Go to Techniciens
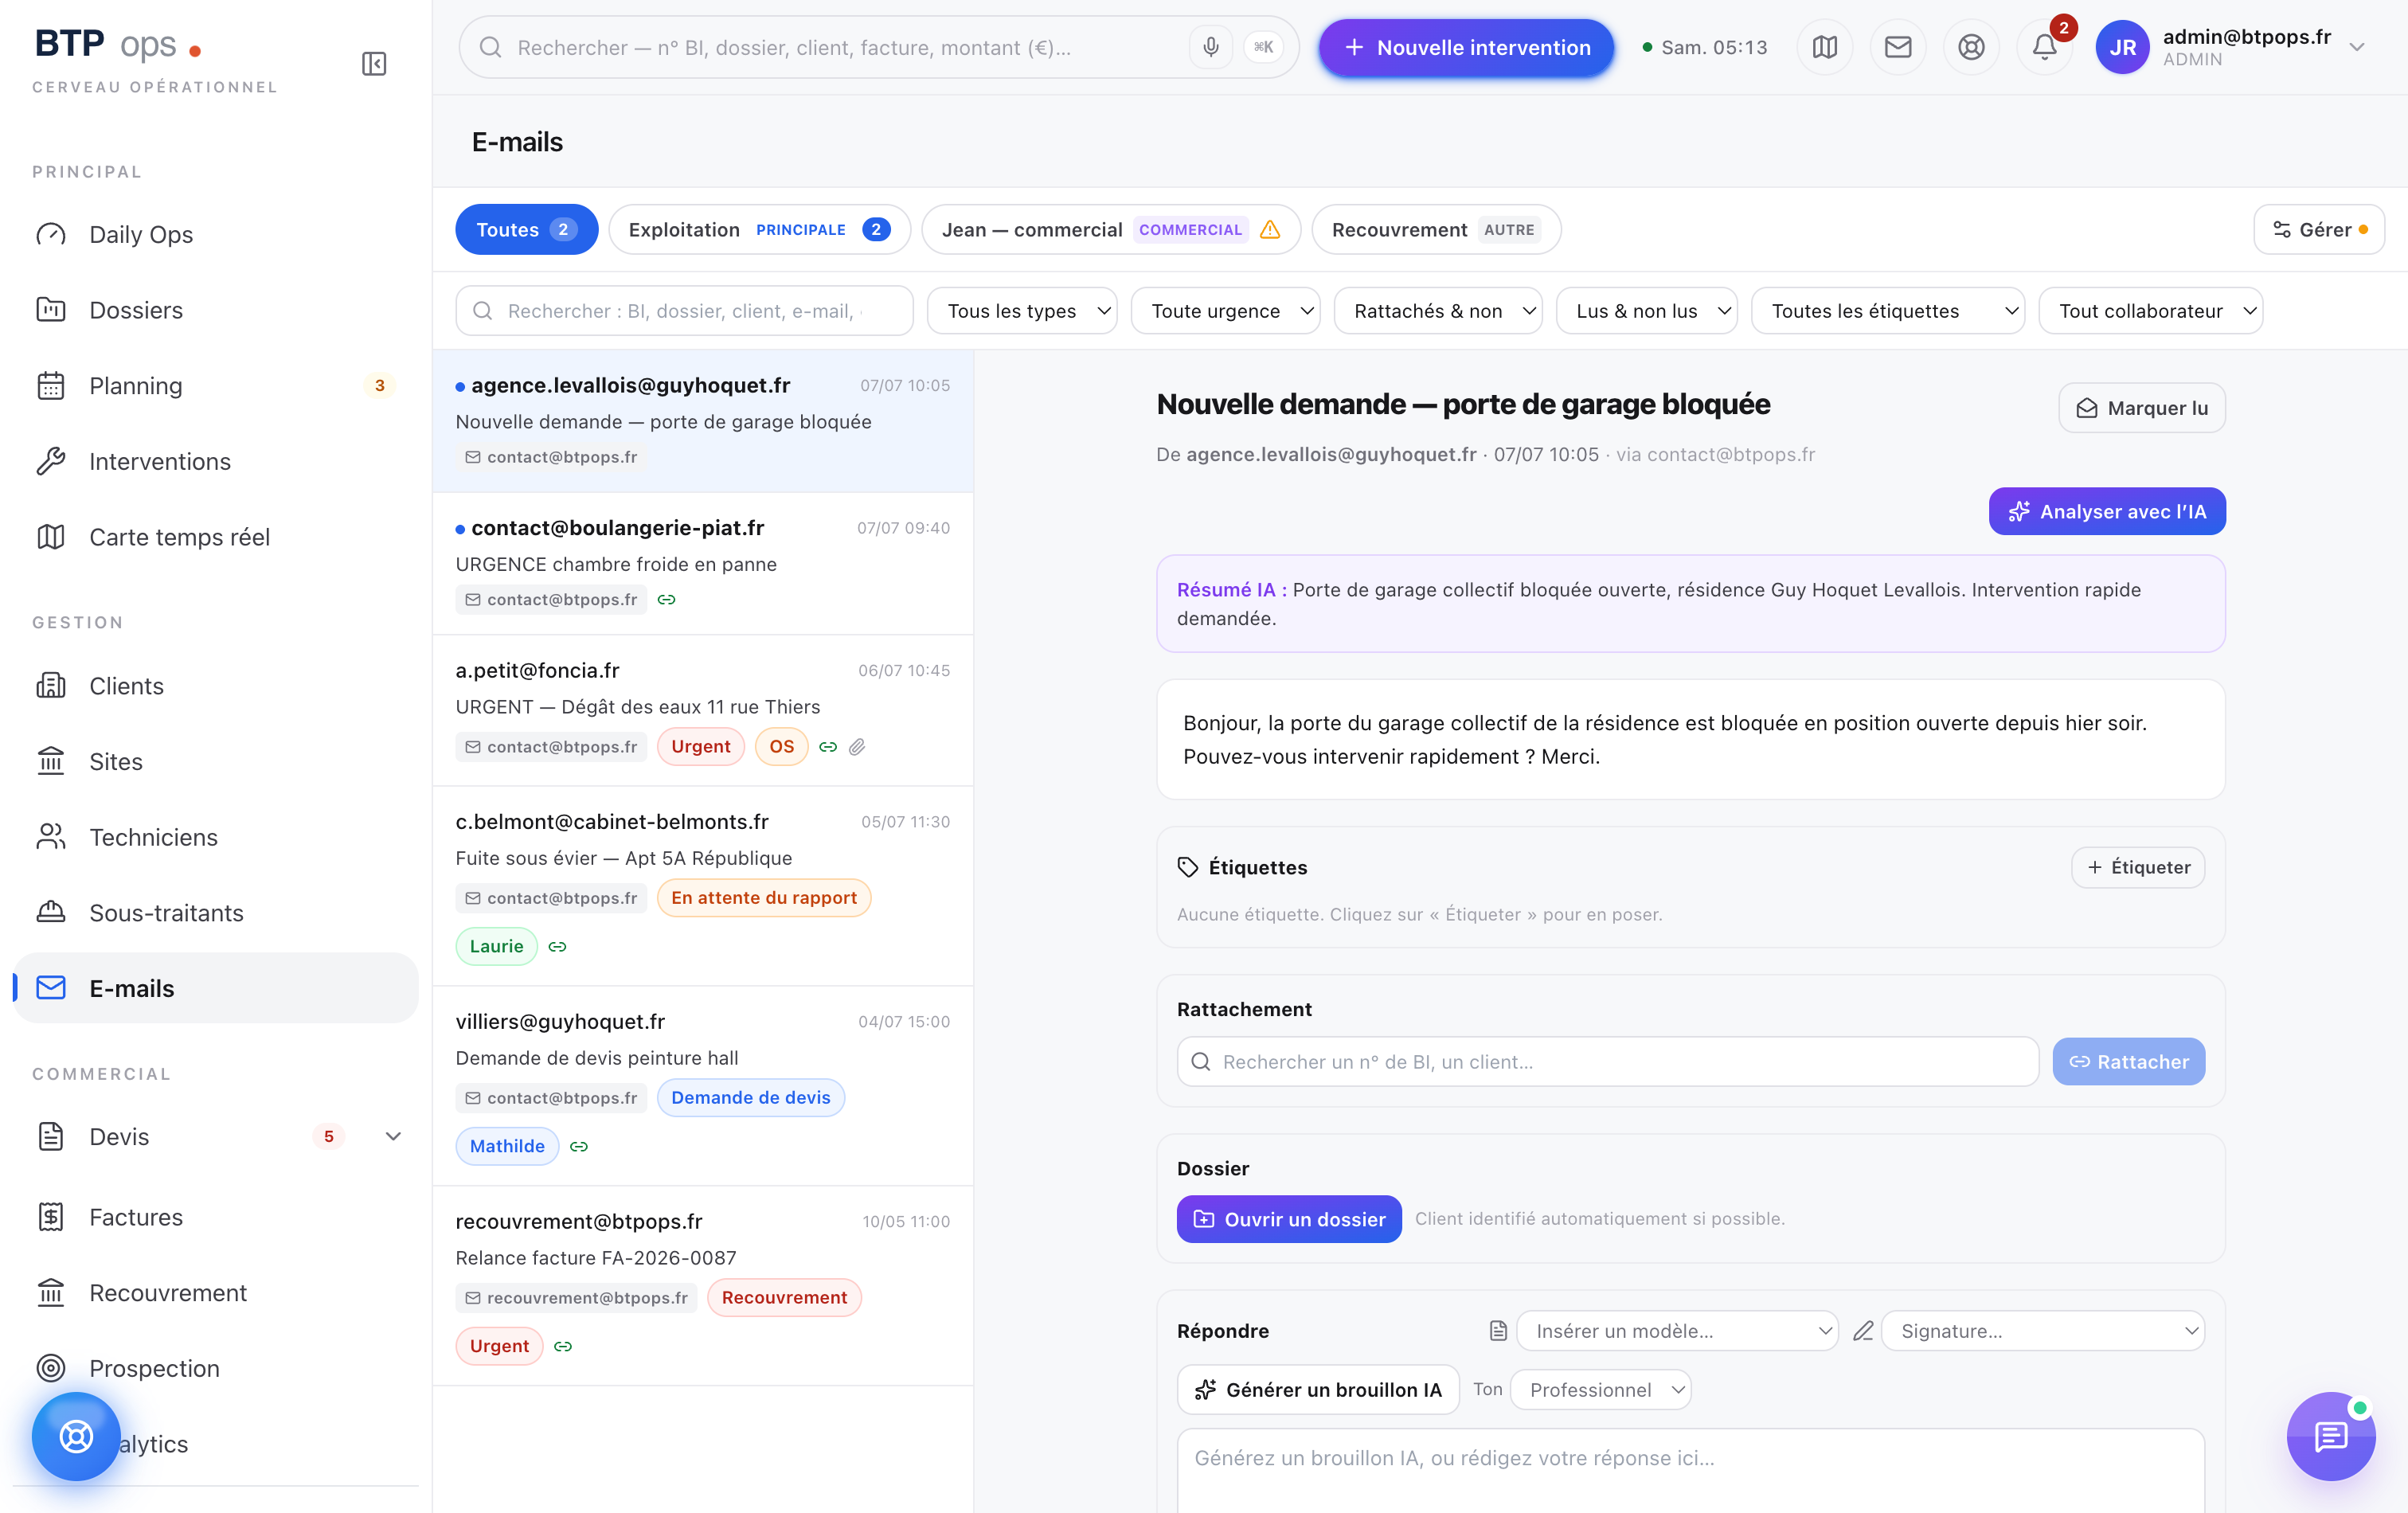Viewport: 2408px width, 1513px height. coord(216,837)
